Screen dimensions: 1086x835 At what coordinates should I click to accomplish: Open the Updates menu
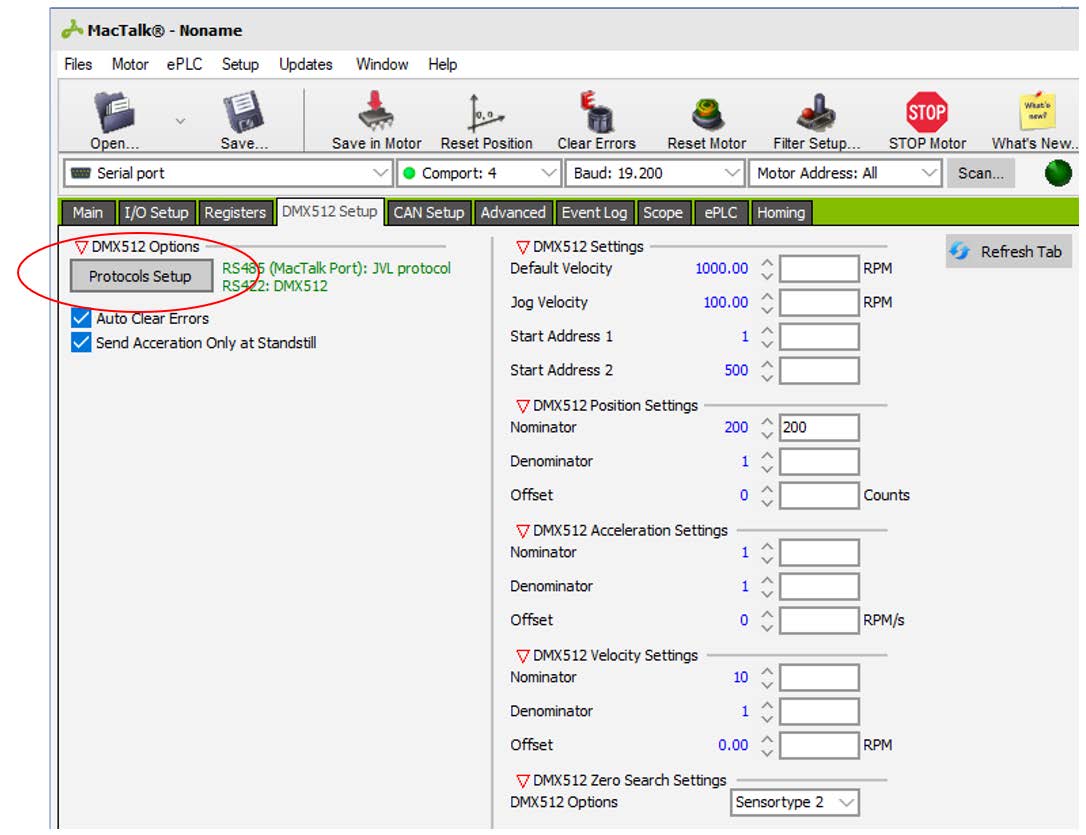(x=305, y=64)
